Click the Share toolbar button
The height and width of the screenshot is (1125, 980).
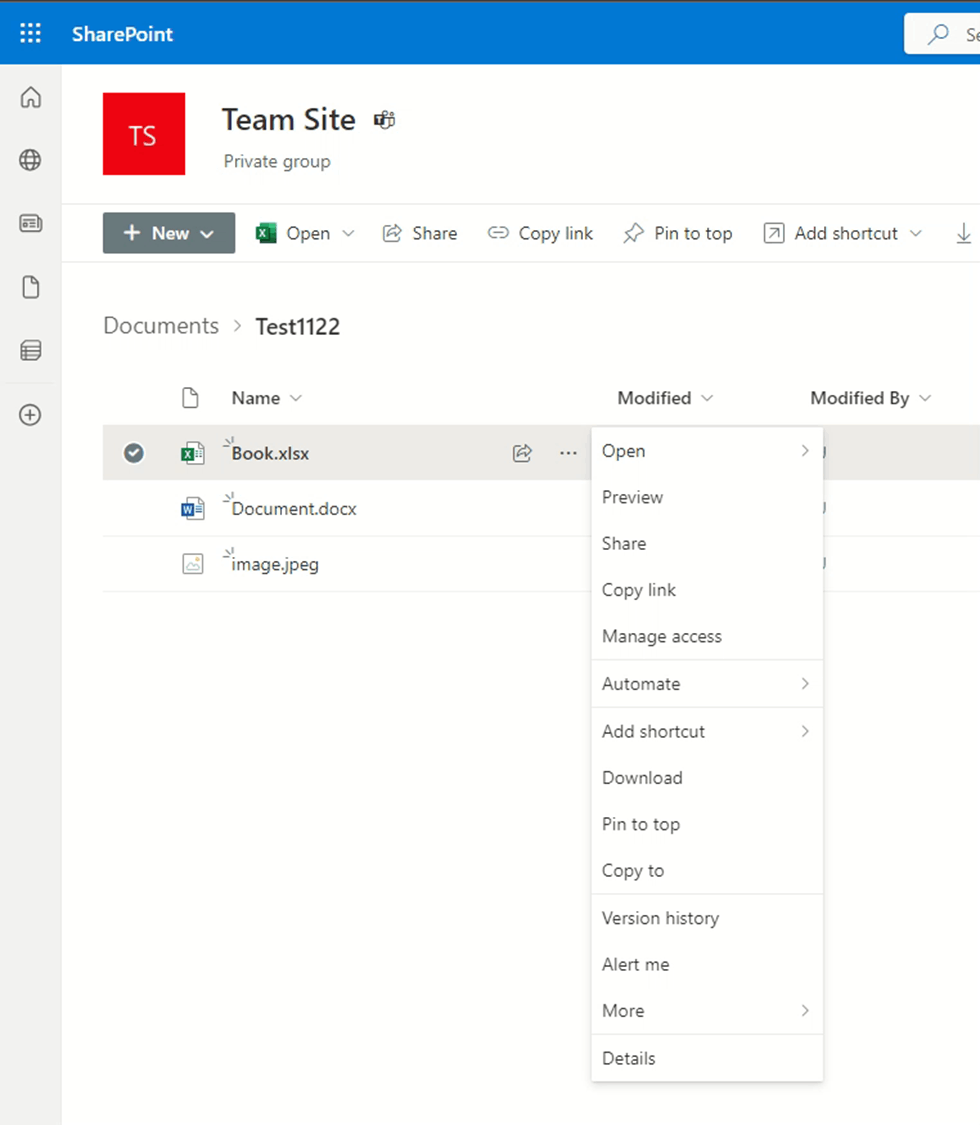[x=420, y=233]
